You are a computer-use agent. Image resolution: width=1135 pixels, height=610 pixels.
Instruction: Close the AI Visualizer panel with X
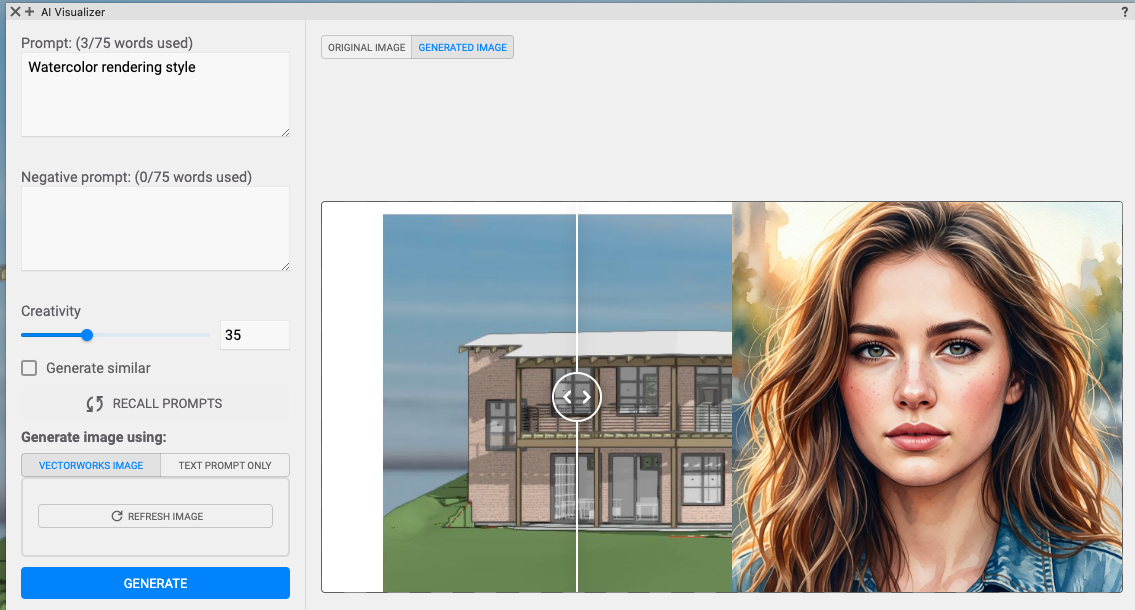pyautogui.click(x=15, y=12)
